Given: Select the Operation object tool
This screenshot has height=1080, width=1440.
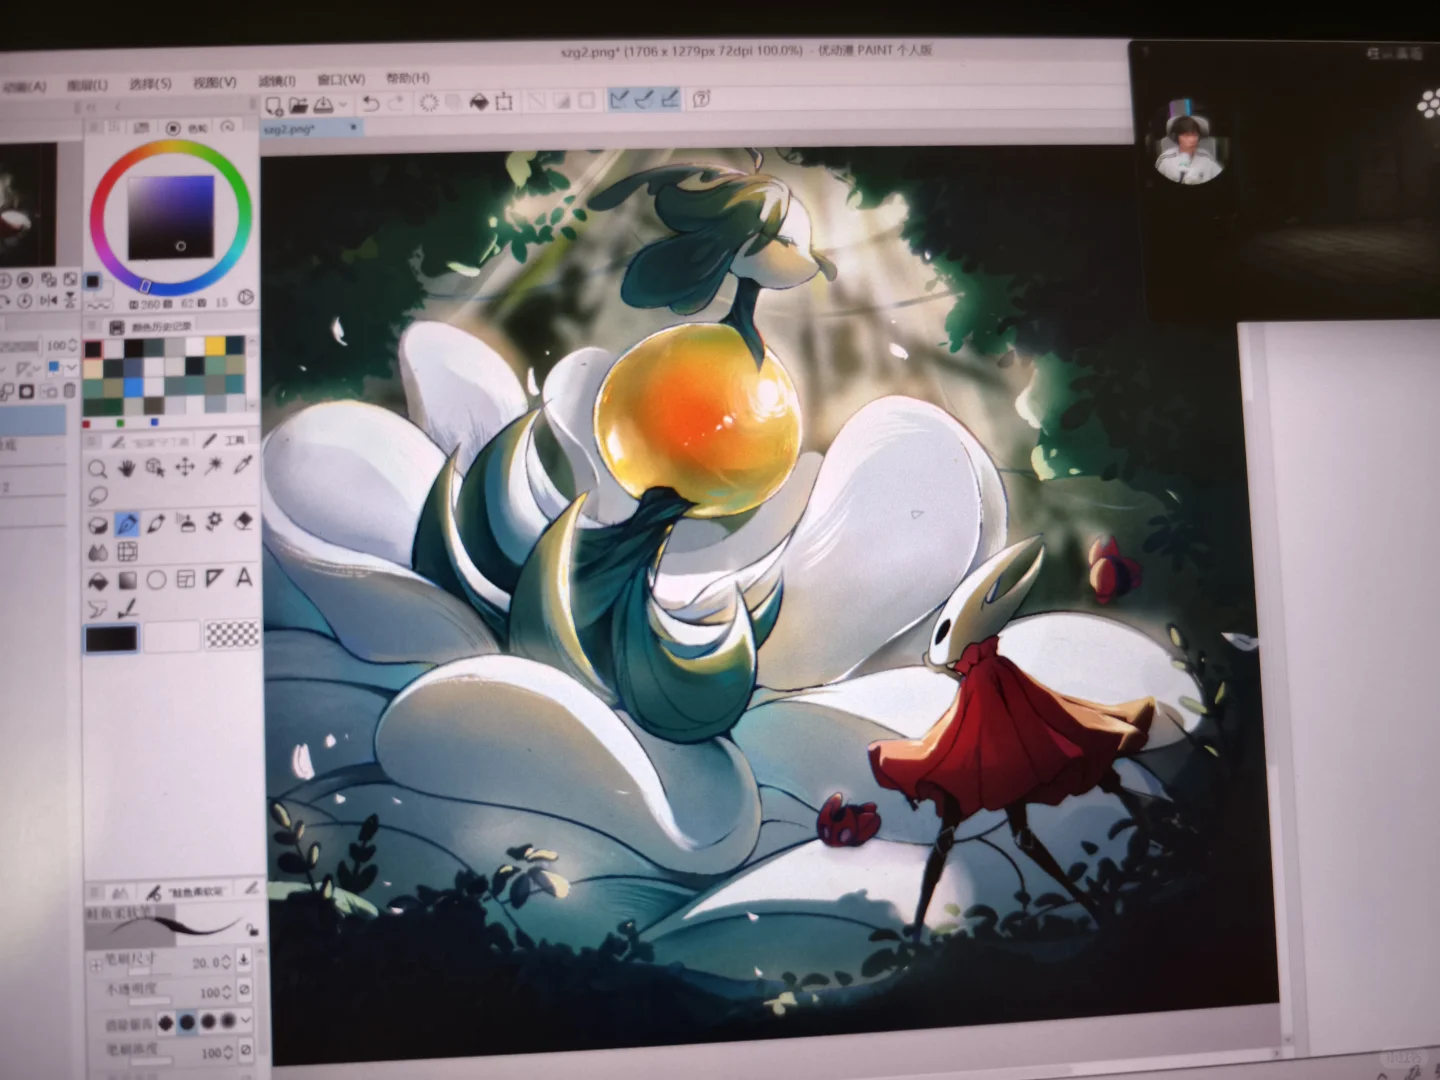Looking at the screenshot, I should tap(155, 467).
